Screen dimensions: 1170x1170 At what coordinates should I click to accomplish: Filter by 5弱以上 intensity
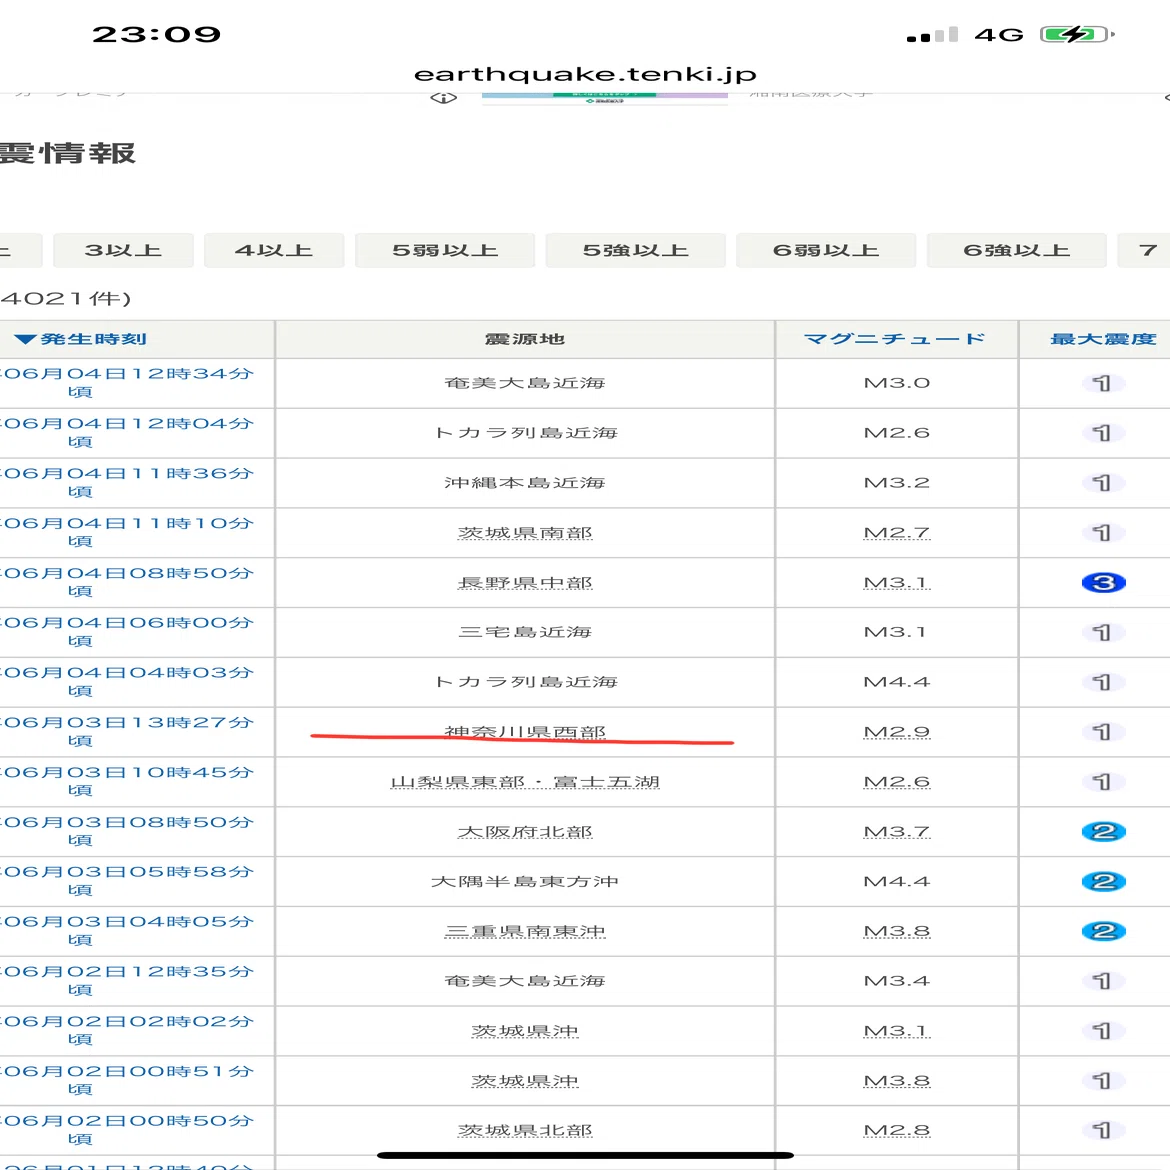coord(445,250)
